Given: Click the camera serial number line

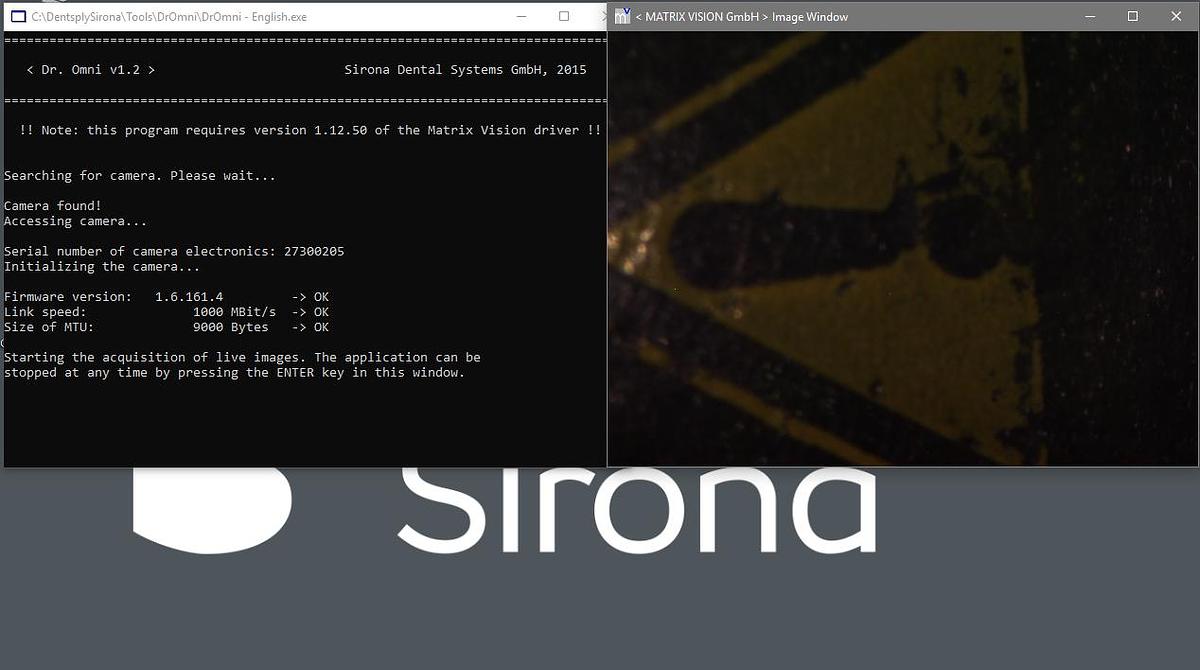Looking at the screenshot, I should pyautogui.click(x=174, y=251).
